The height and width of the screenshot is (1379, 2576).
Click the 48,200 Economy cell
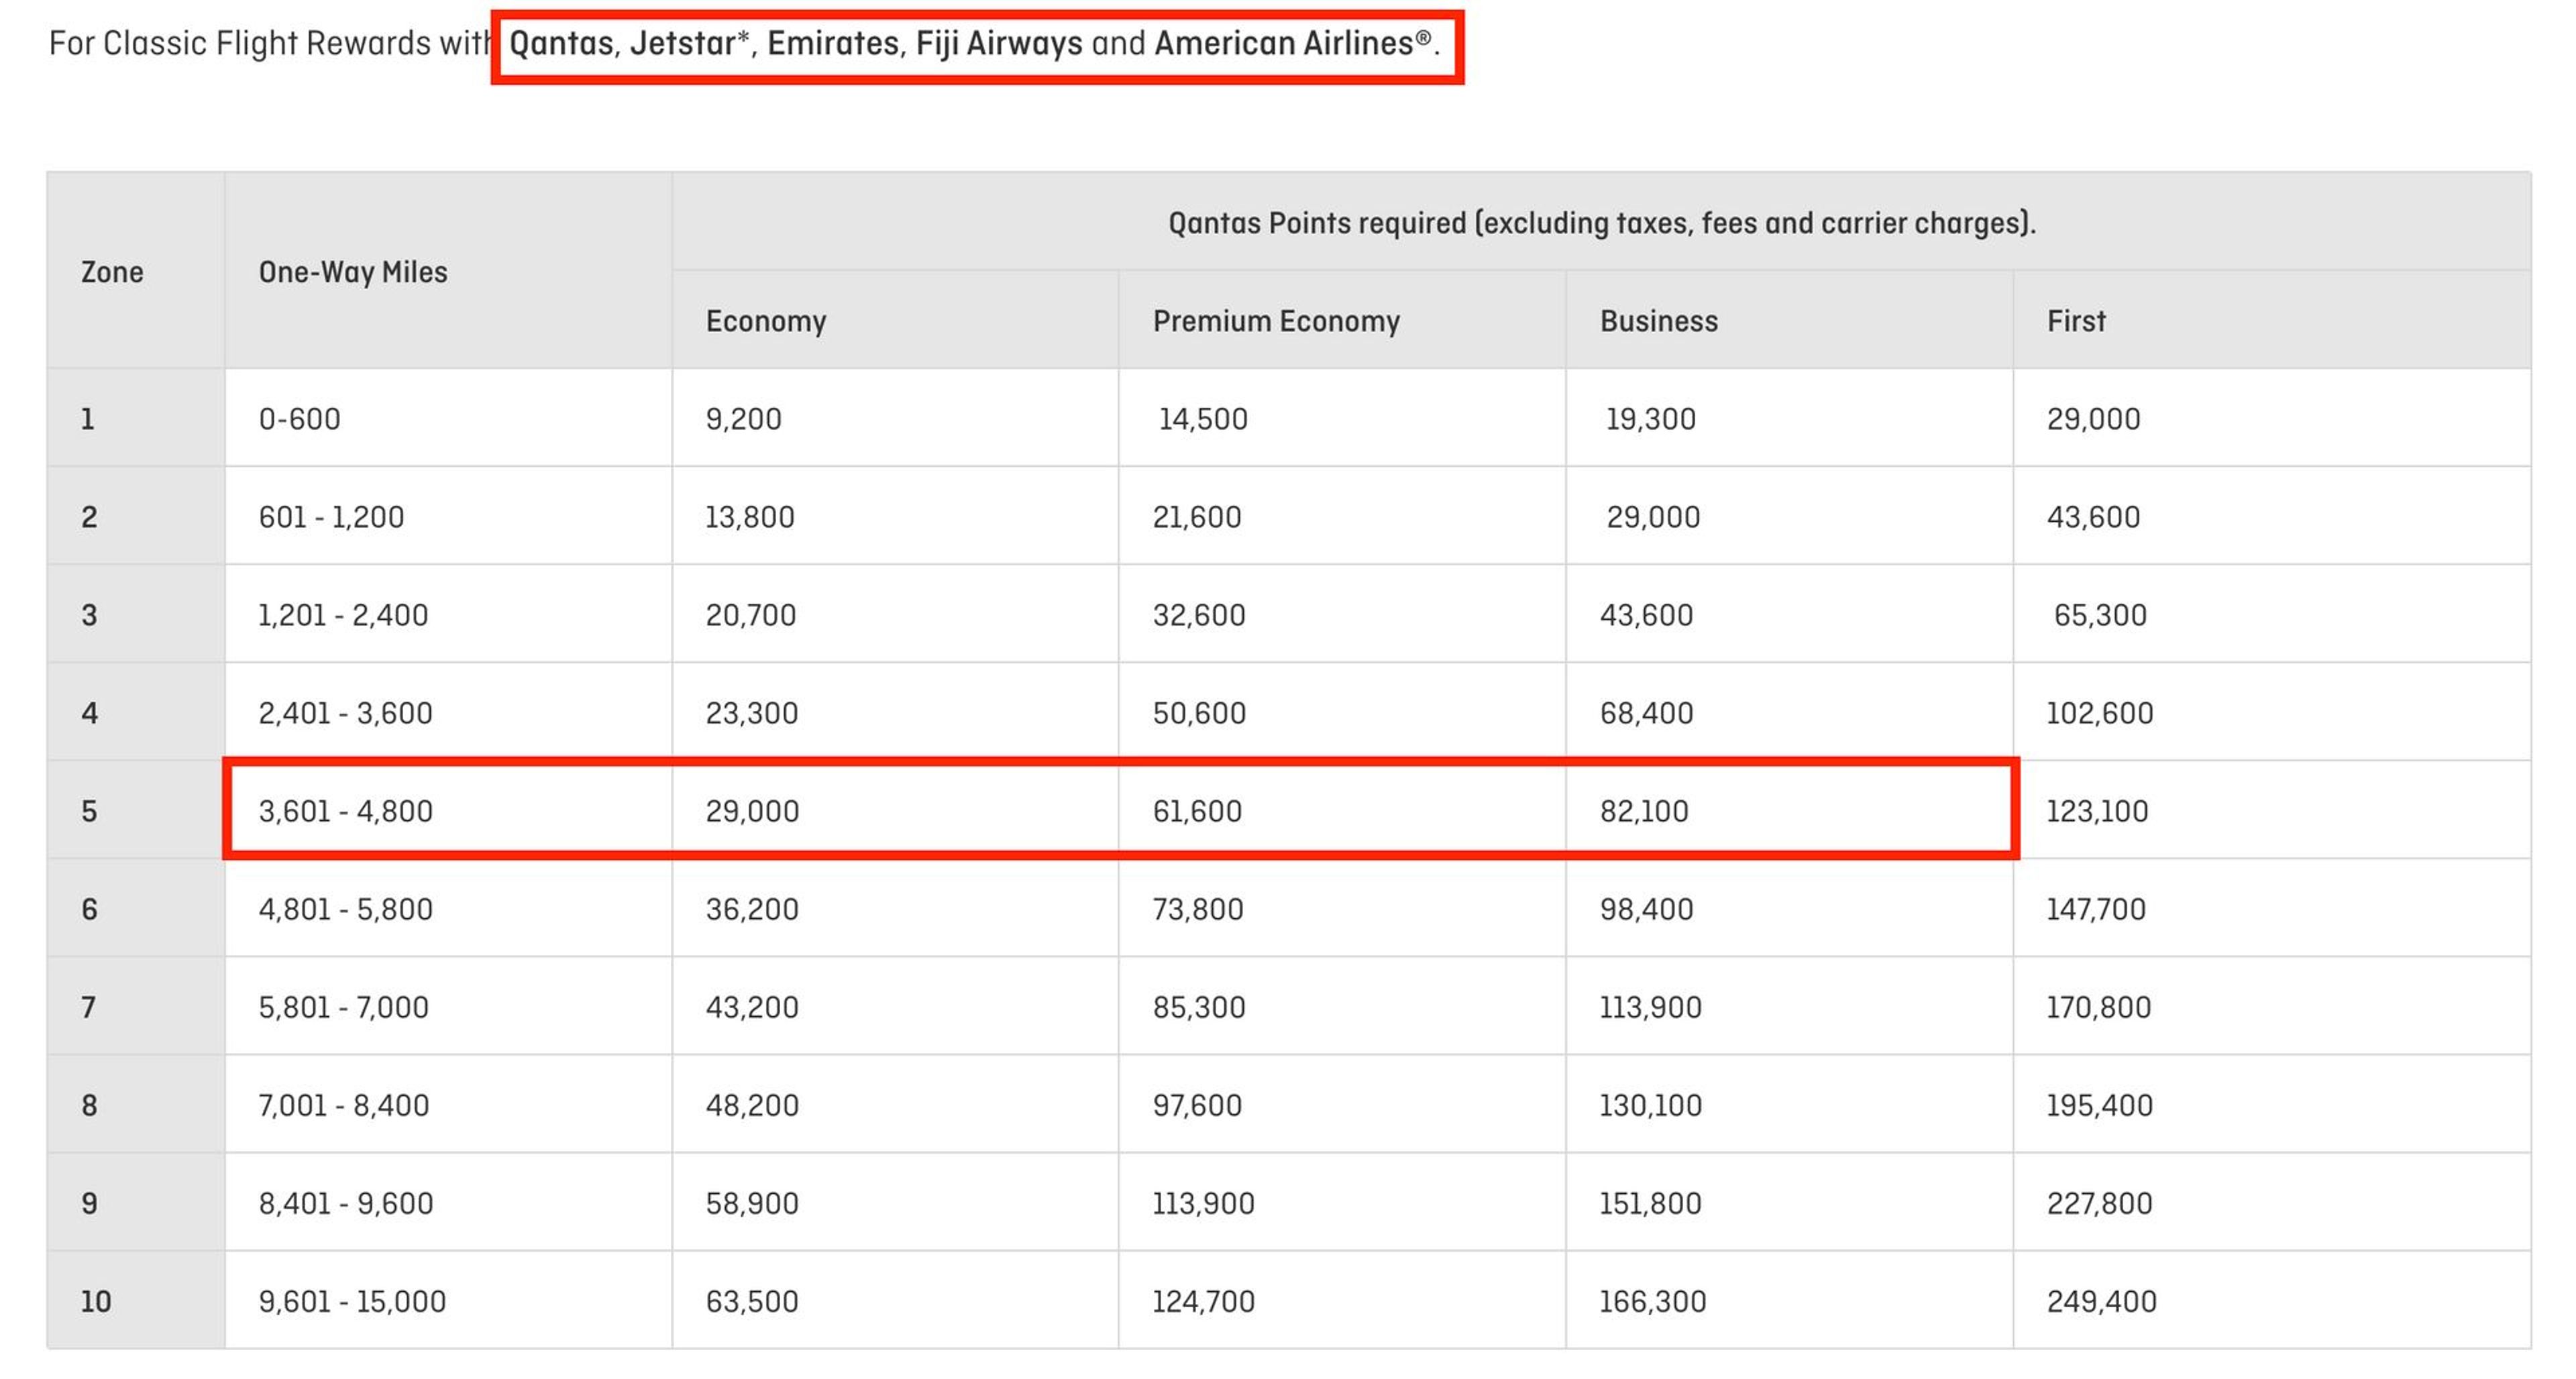[x=895, y=1104]
